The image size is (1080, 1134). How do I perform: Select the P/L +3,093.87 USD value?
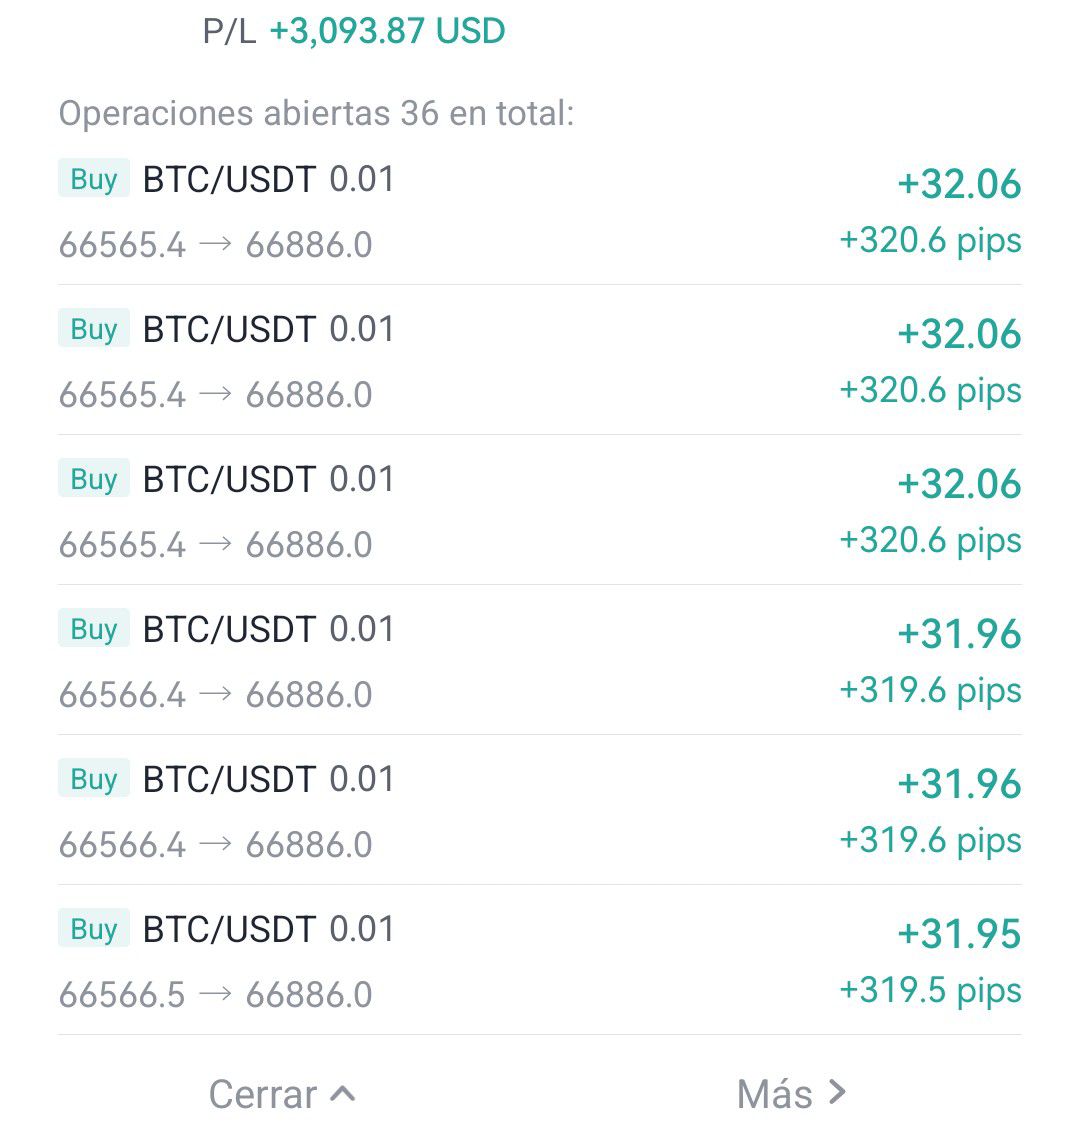pos(387,31)
